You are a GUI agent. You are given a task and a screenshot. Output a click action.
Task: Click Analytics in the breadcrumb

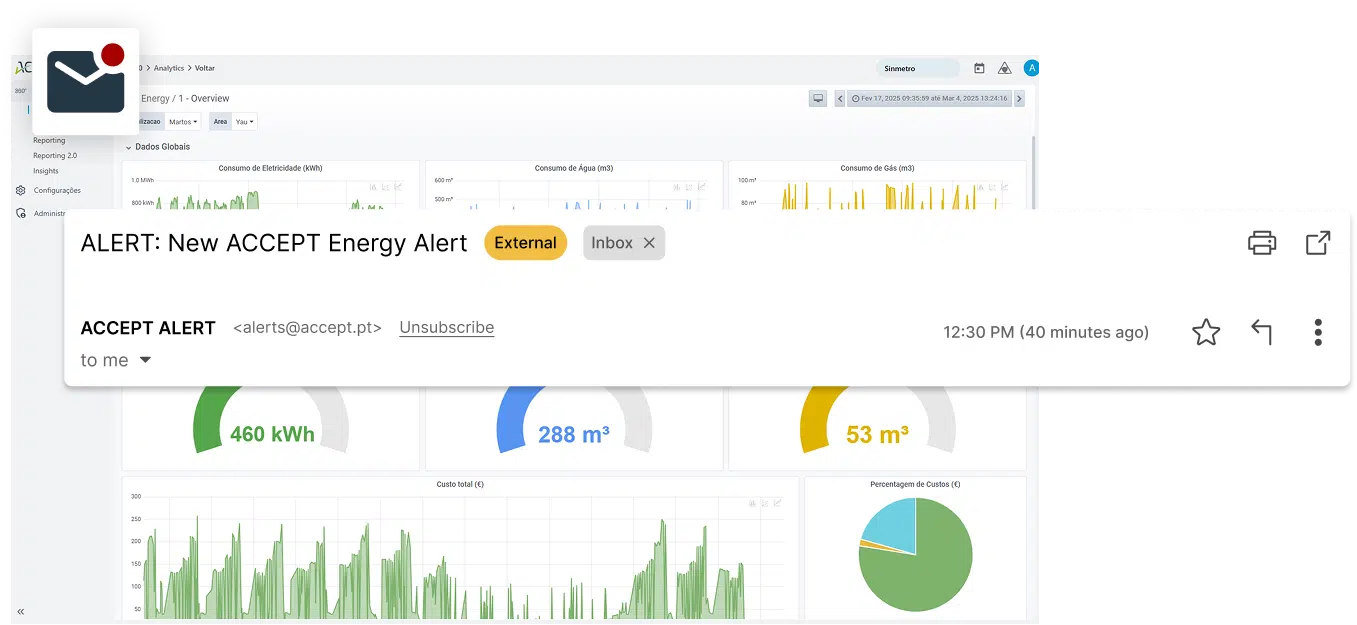[x=169, y=68]
